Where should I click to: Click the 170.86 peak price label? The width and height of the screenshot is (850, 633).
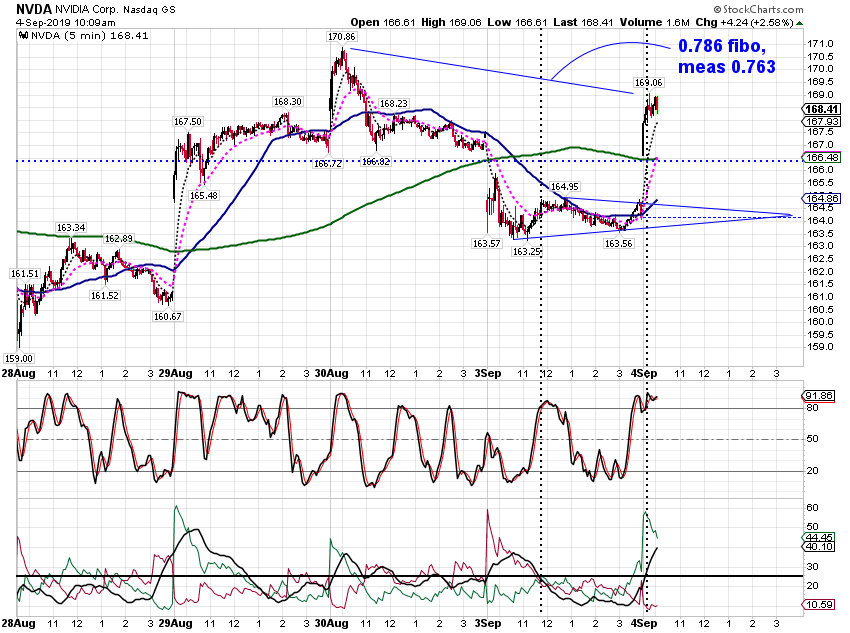coord(342,37)
